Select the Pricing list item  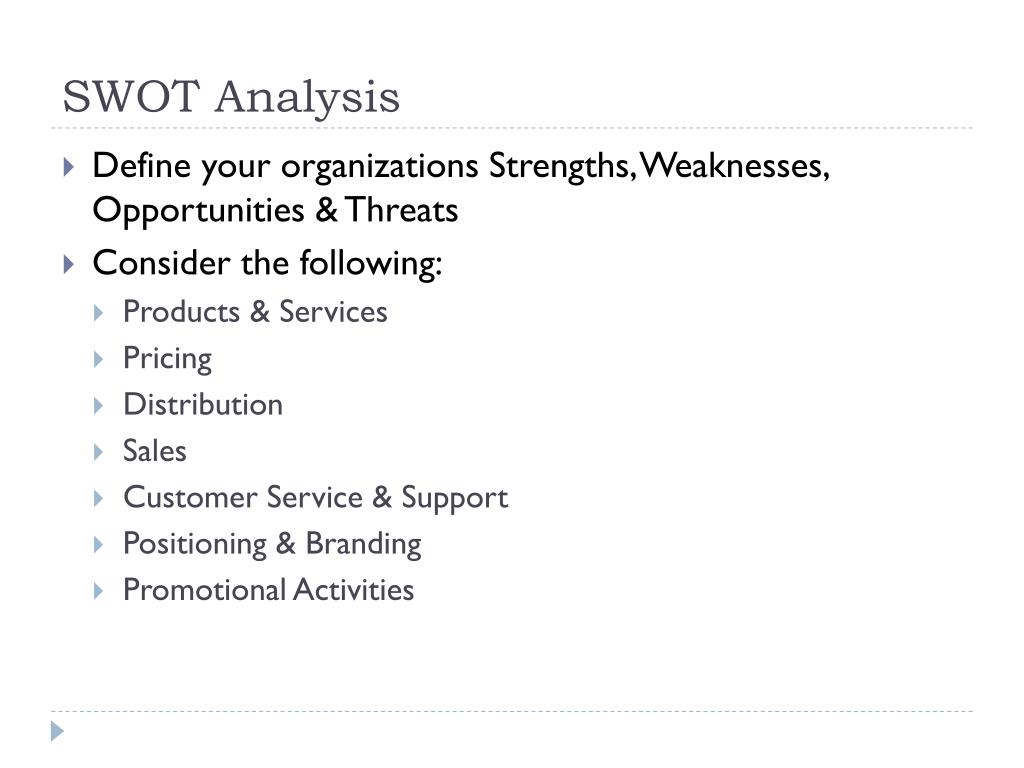pyautogui.click(x=168, y=359)
